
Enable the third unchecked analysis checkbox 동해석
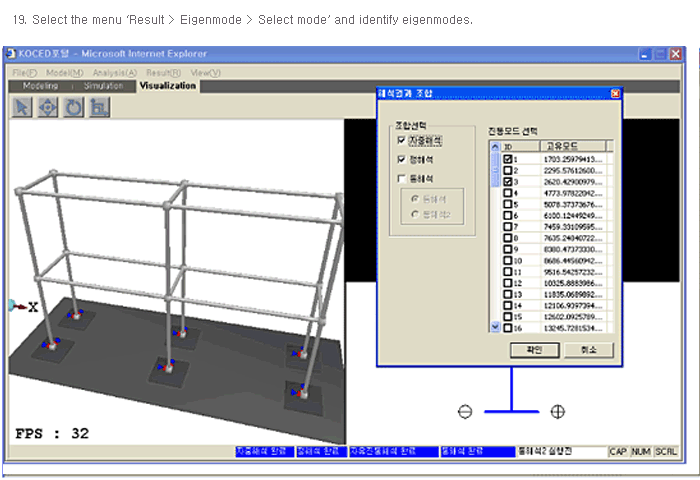point(402,178)
